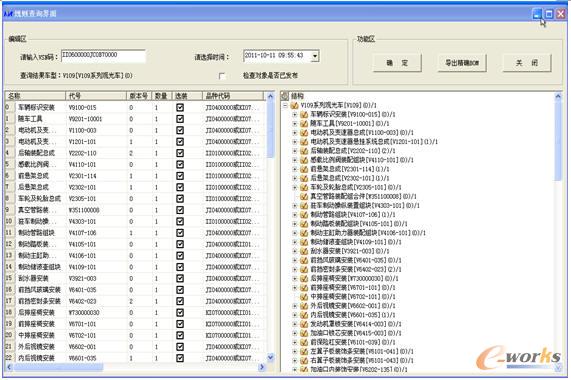Click the V2202-110 tree node icon
571x380 pixels.
point(304,151)
